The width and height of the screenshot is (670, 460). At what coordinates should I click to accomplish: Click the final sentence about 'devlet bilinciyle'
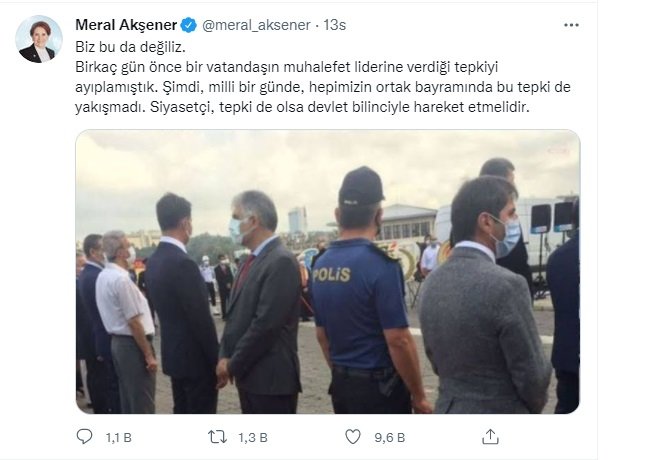tap(339, 107)
